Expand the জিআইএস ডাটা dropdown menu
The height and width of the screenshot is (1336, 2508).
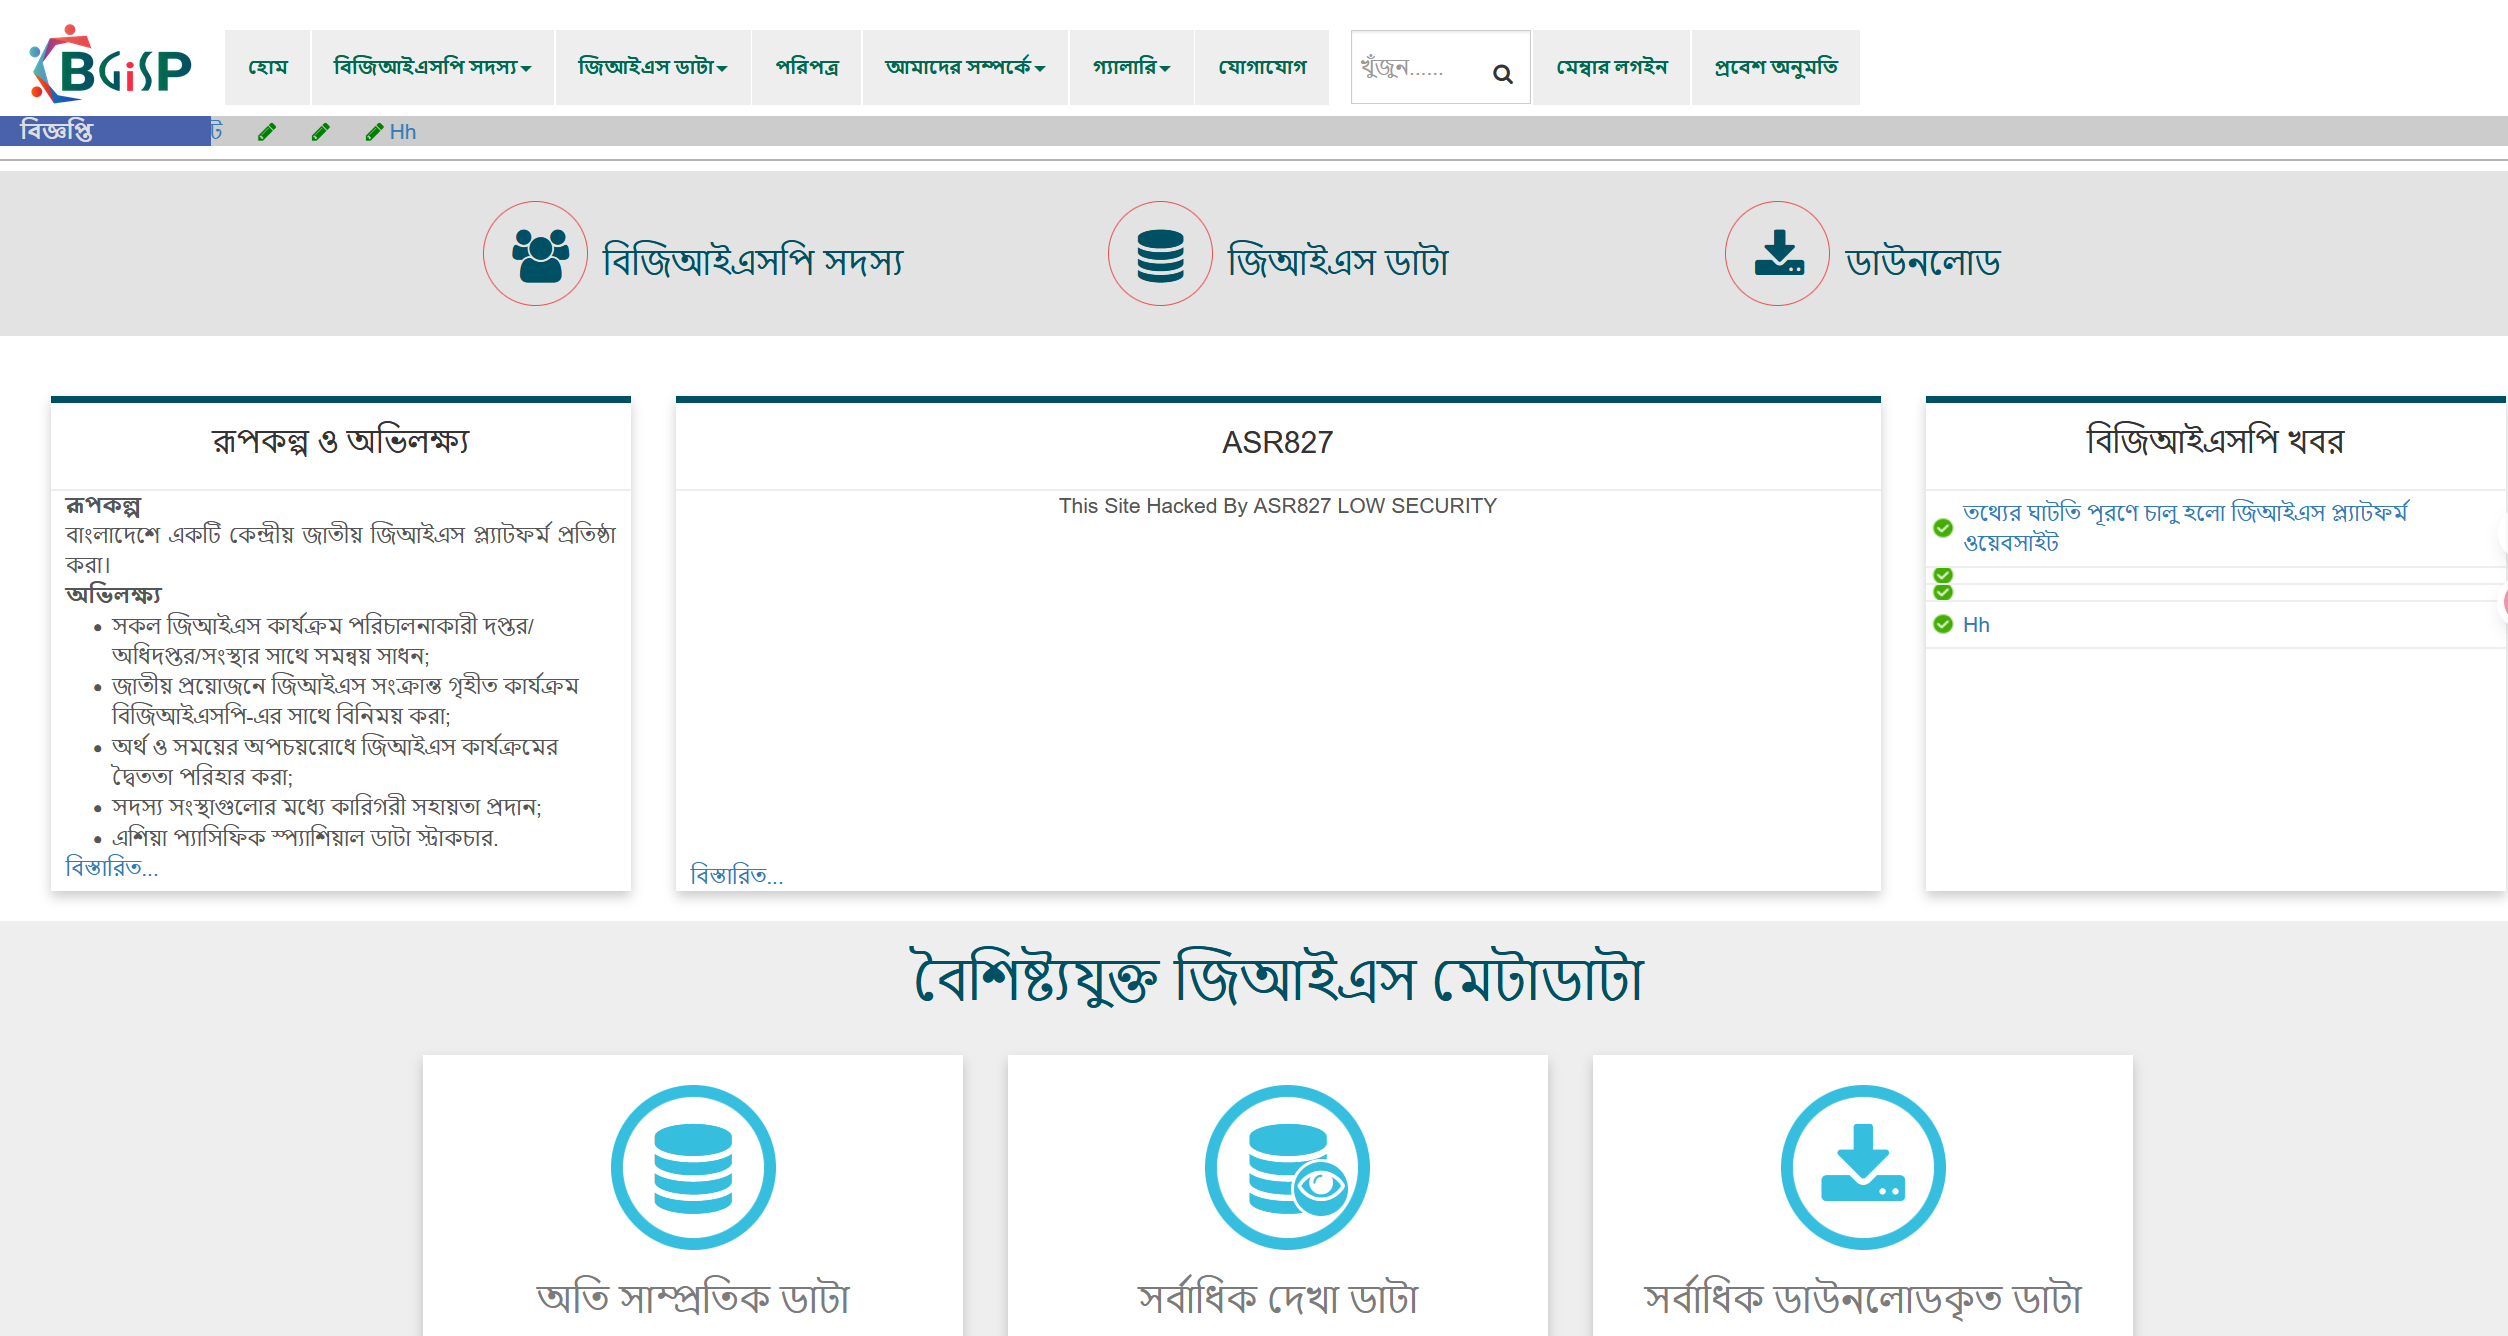click(653, 67)
